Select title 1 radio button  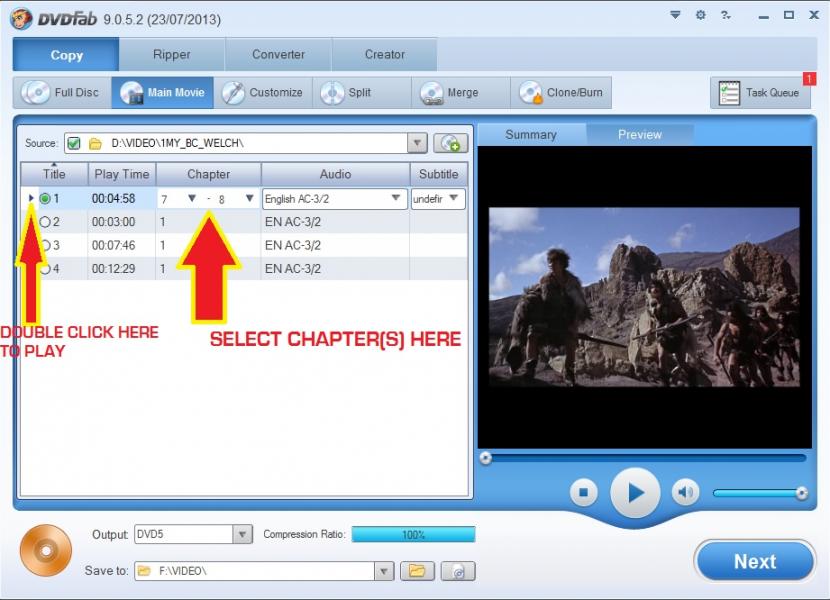pyautogui.click(x=45, y=199)
